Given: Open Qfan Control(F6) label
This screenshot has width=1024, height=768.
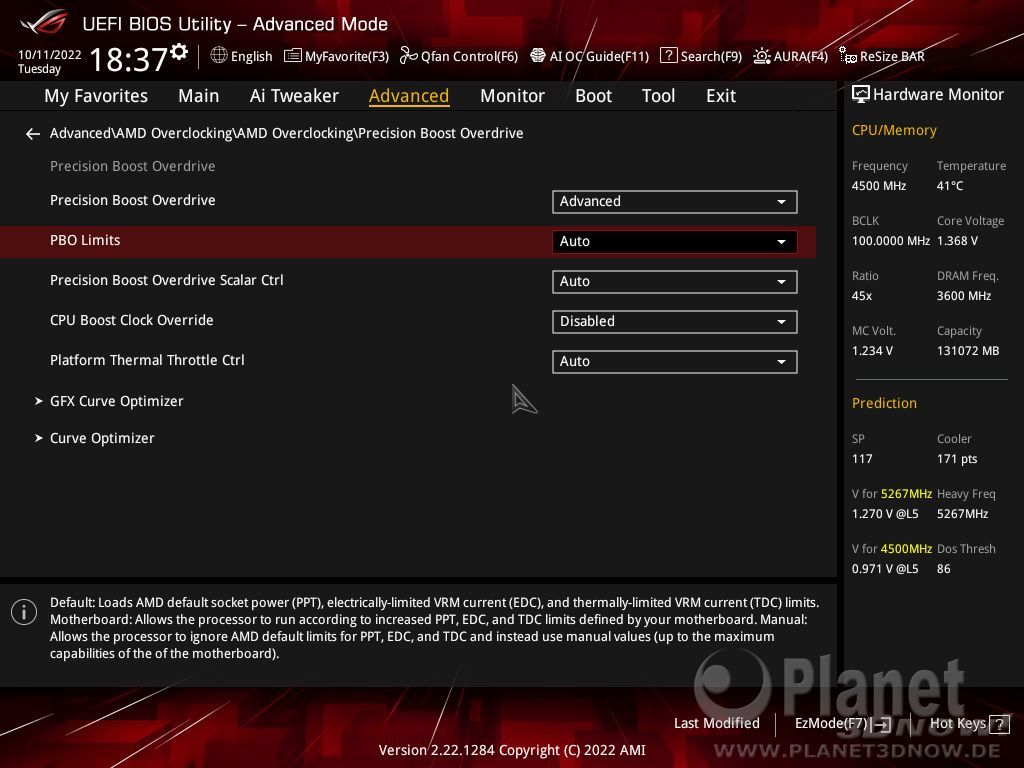Looking at the screenshot, I should 469,57.
